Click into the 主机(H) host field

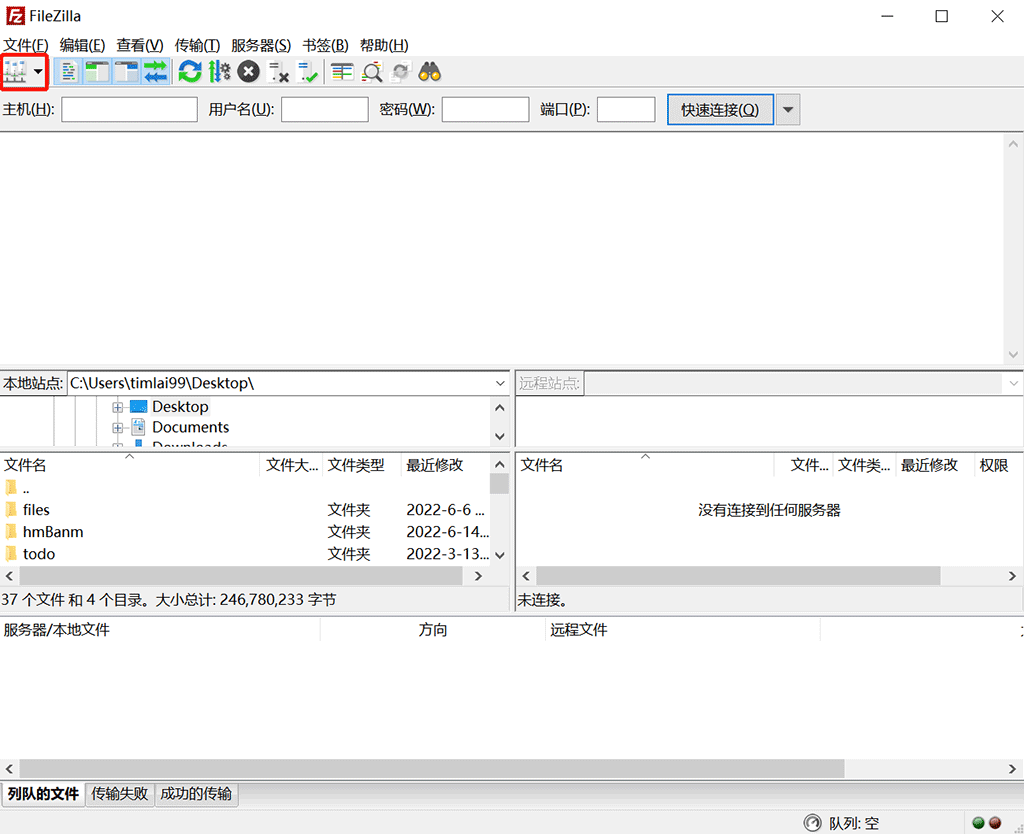click(x=129, y=110)
